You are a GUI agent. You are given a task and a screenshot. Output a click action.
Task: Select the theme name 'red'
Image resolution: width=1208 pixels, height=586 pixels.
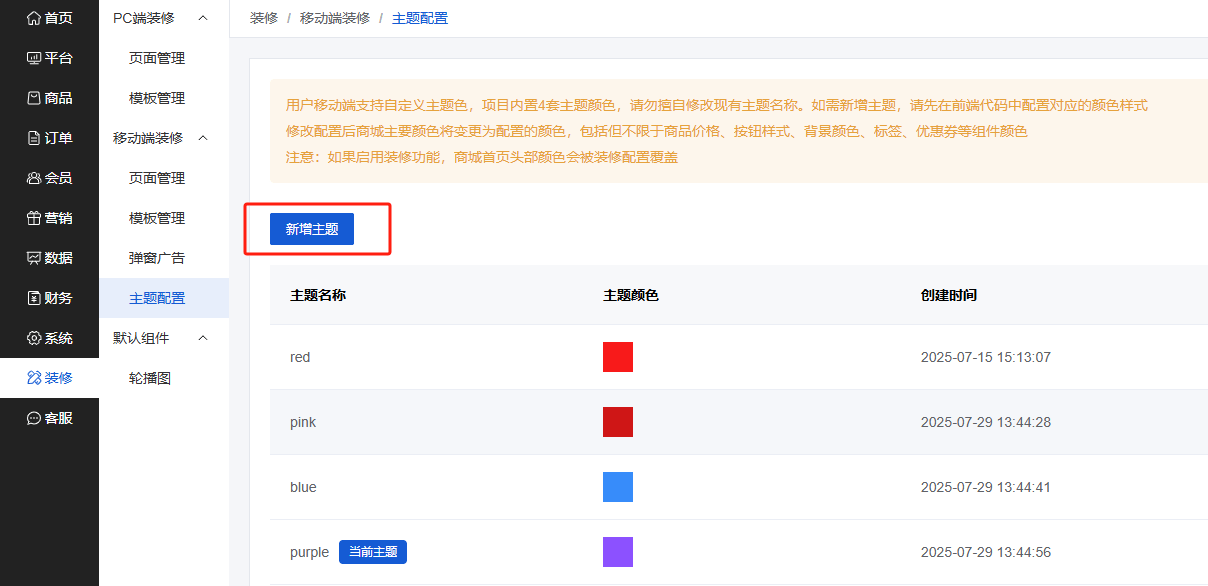point(300,357)
